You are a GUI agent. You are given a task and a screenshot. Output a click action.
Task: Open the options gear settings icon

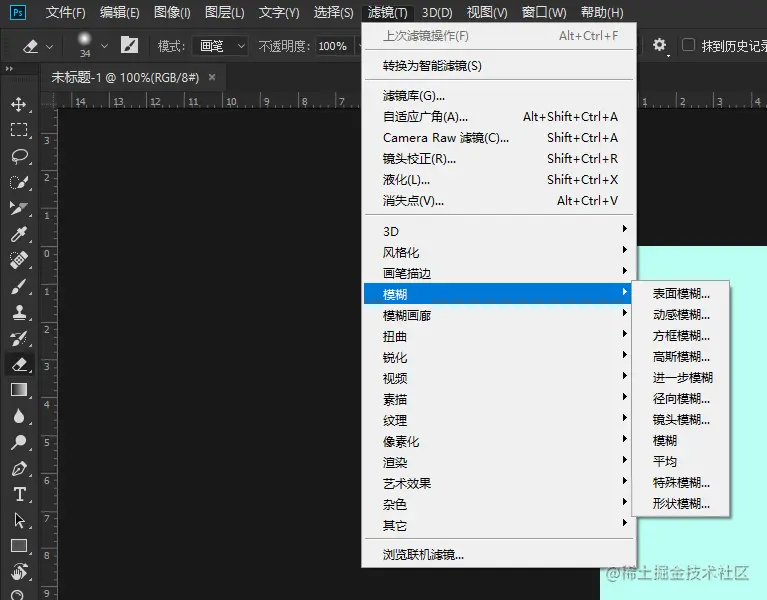pos(659,45)
